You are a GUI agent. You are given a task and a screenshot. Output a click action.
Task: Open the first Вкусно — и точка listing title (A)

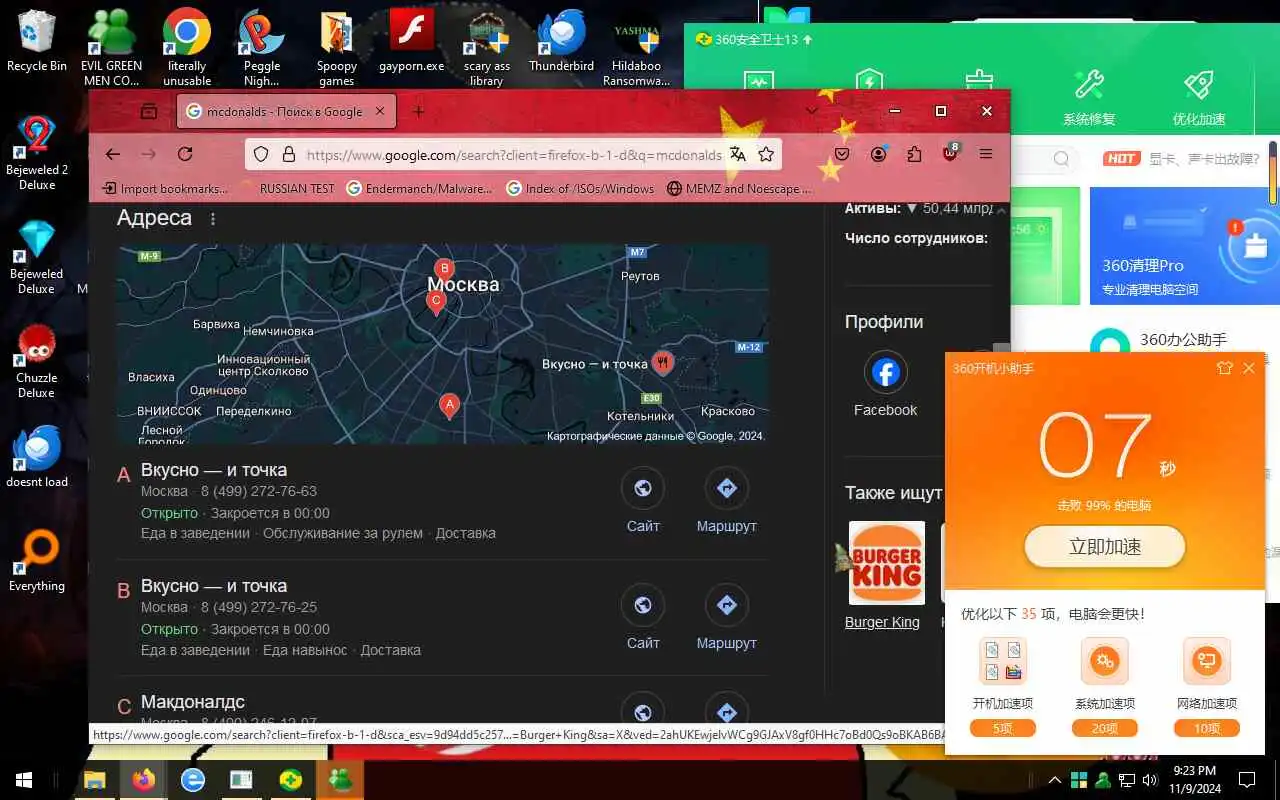214,470
